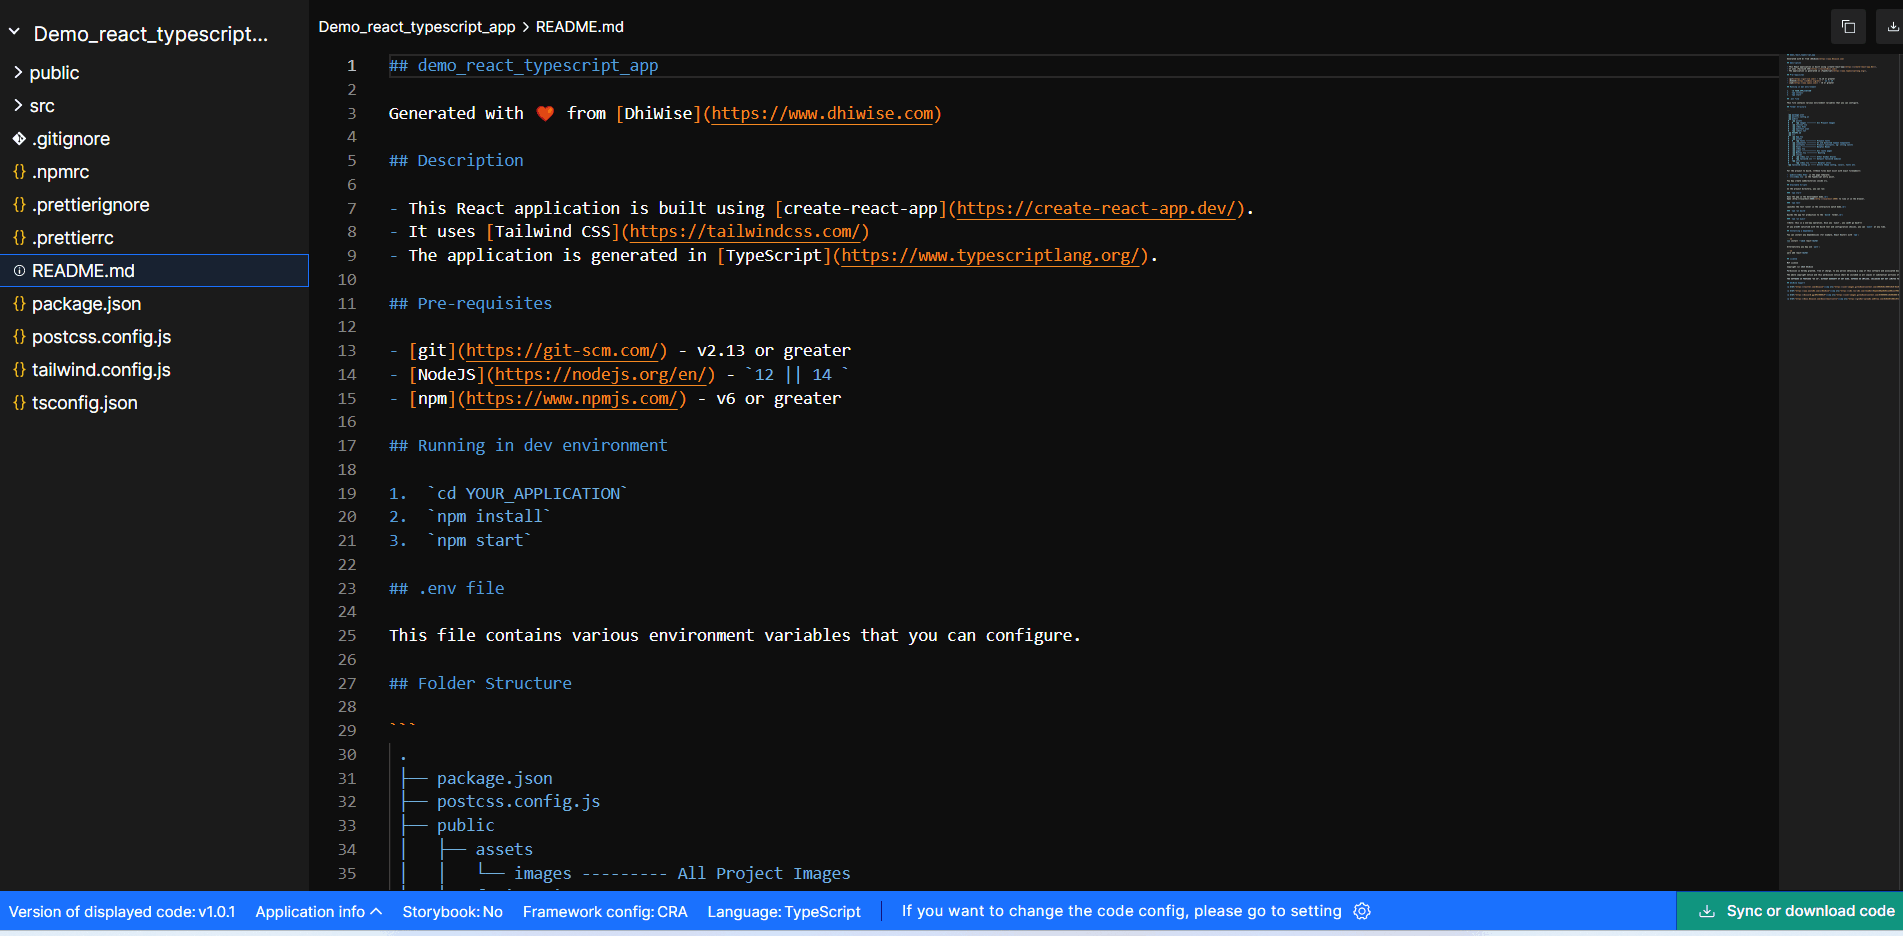The height and width of the screenshot is (936, 1903).
Task: Click the demo_react_typescript_app heading line 1
Action: [x=524, y=66]
